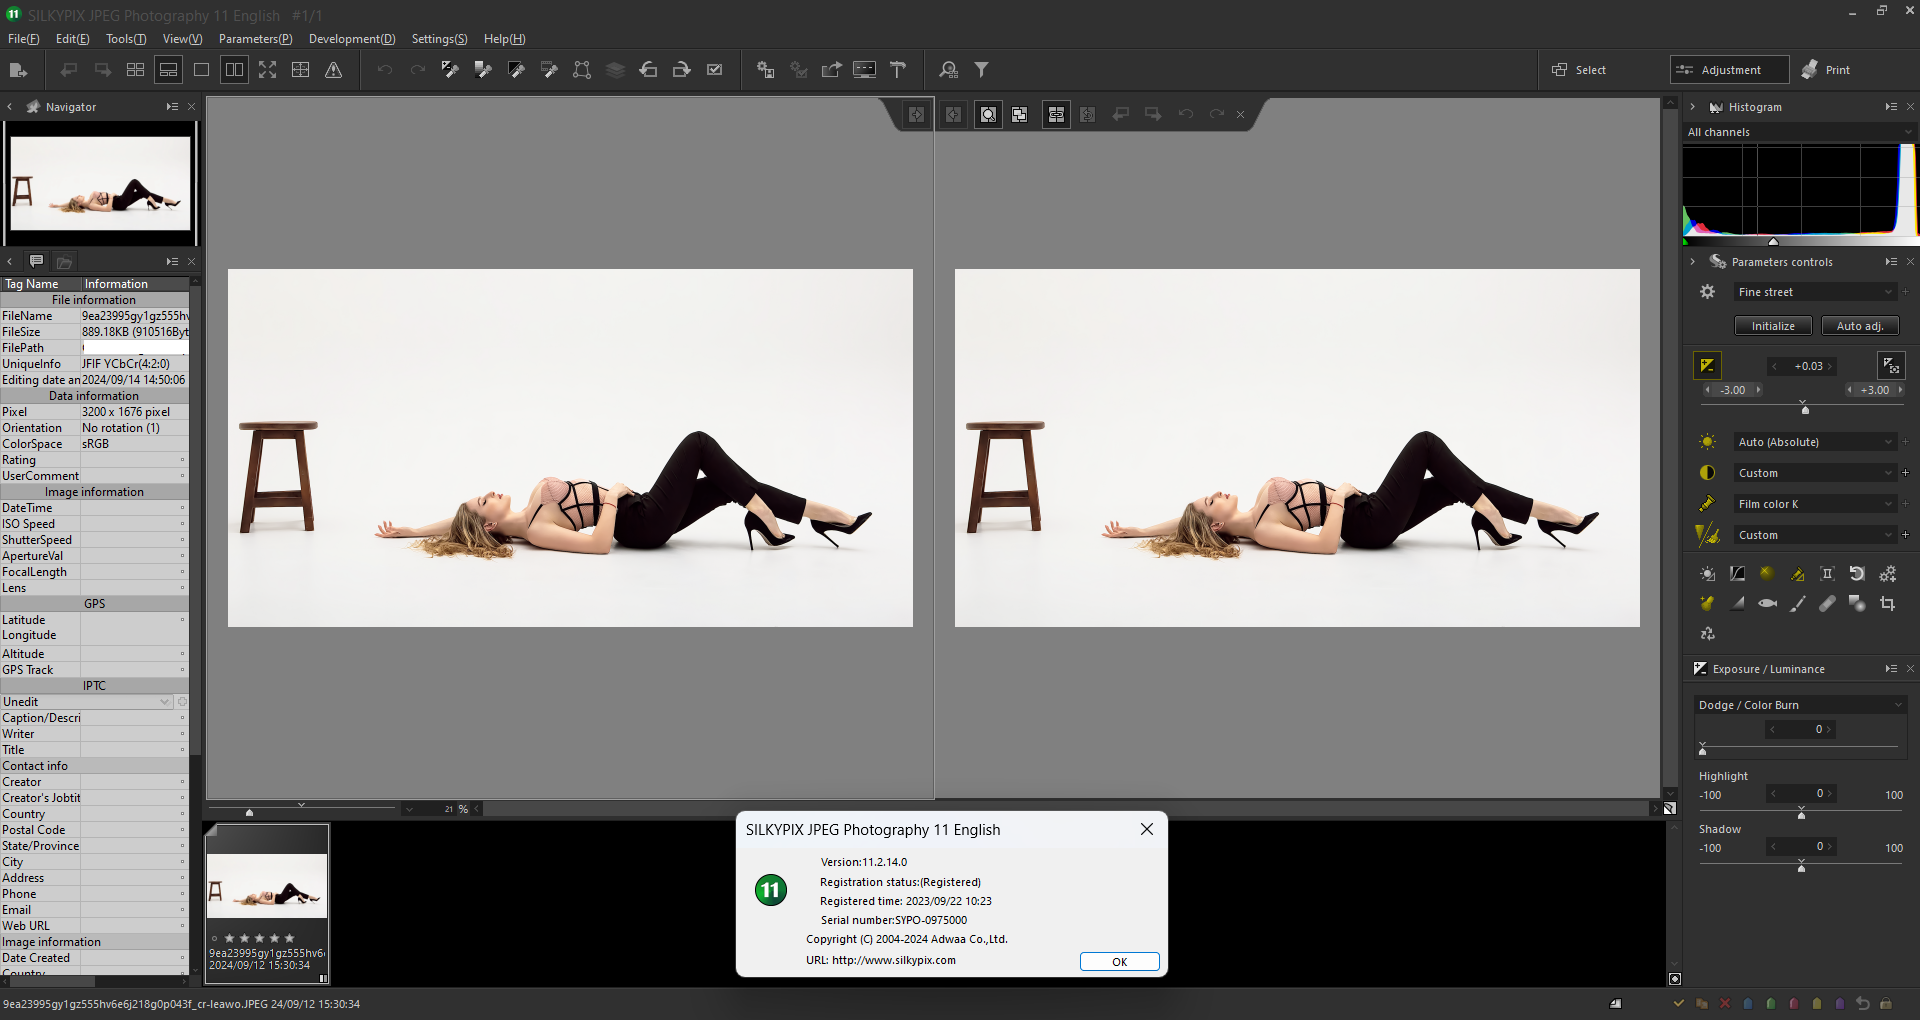1920x1020 pixels.
Task: Click OK in the about dialog
Action: click(1119, 962)
